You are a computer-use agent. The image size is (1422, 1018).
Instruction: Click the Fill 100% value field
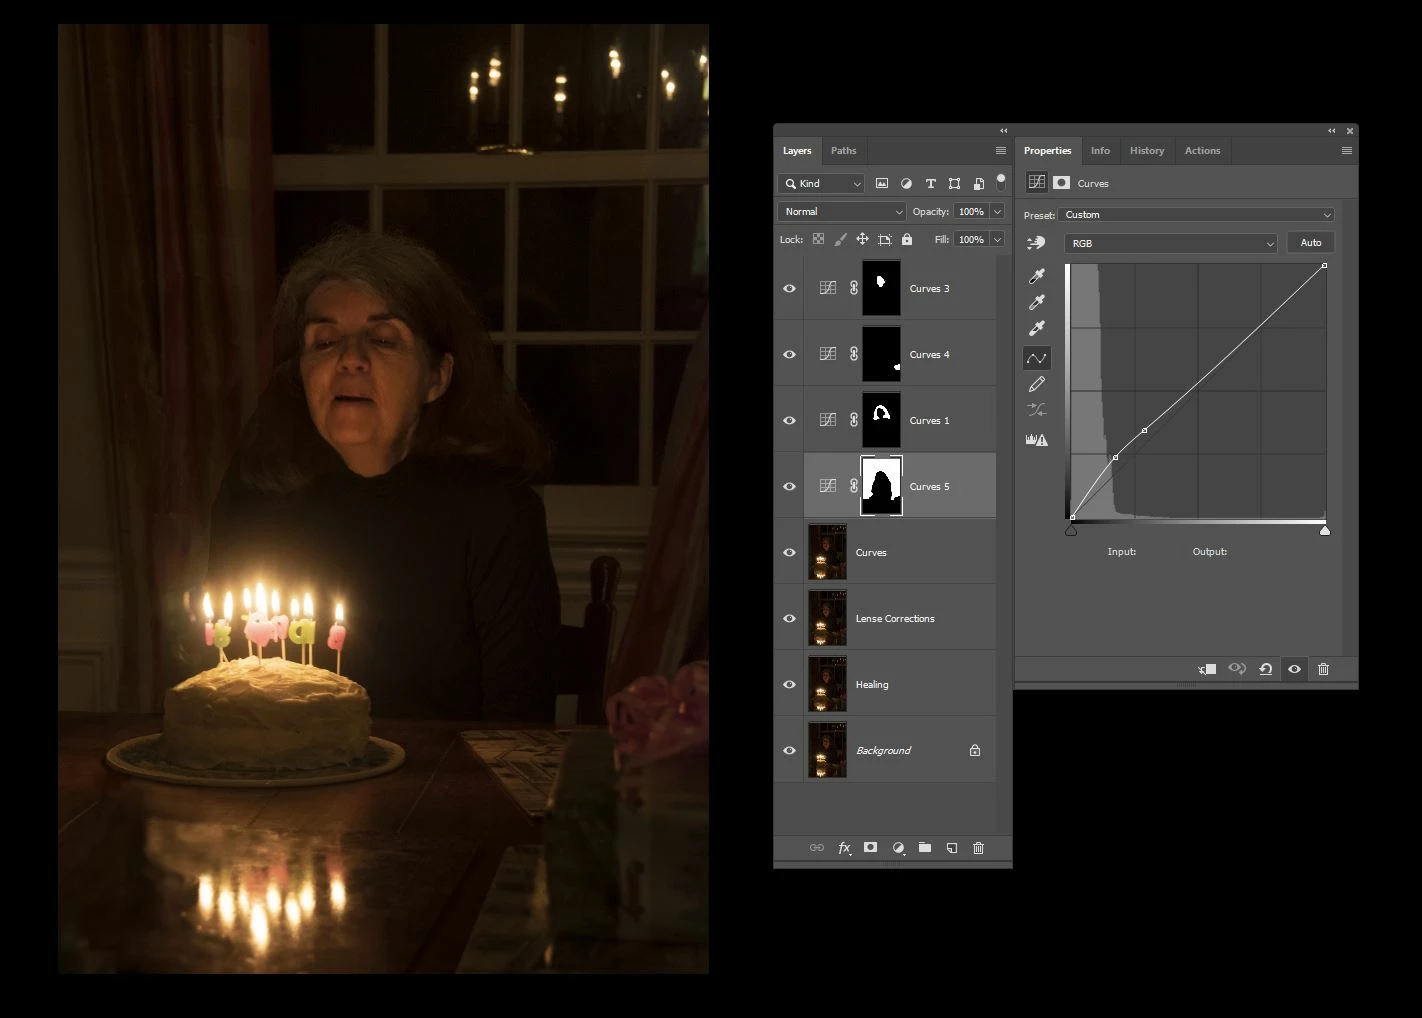971,239
